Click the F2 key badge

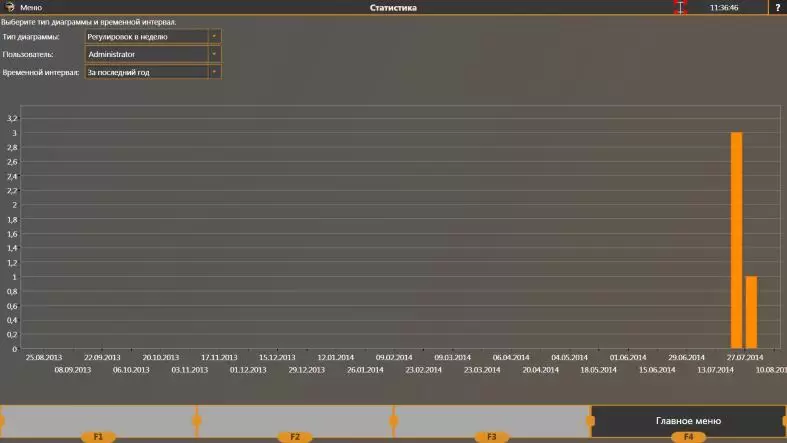[295, 437]
